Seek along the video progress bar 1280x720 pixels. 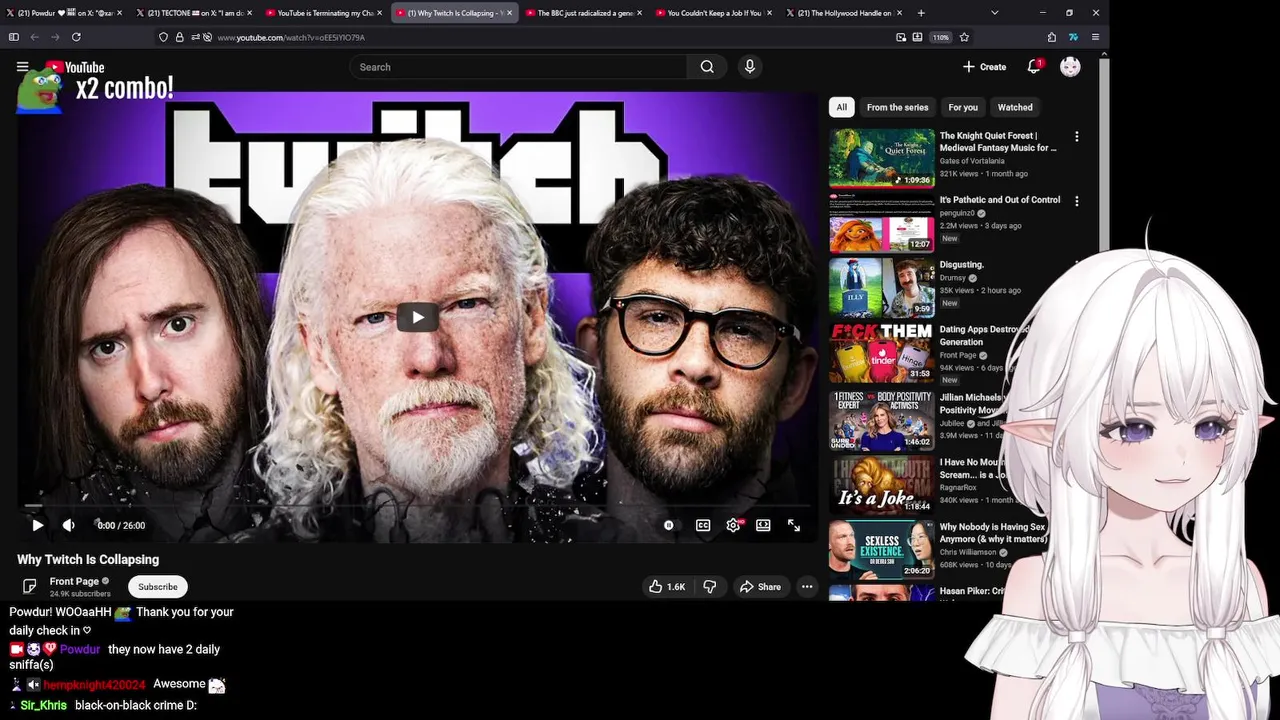coord(417,507)
